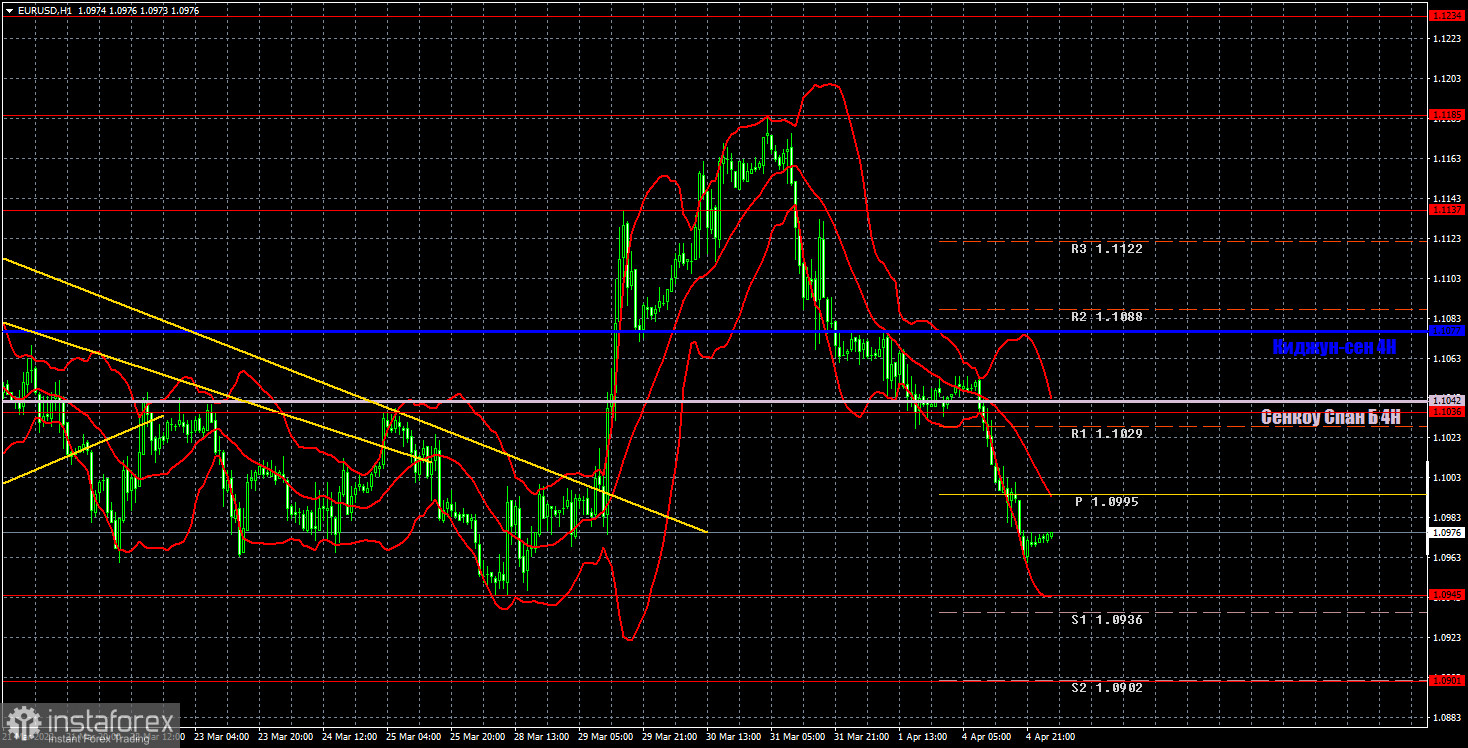Click the red 1.0945 price tag
The image size is (1468, 748).
(1448, 595)
